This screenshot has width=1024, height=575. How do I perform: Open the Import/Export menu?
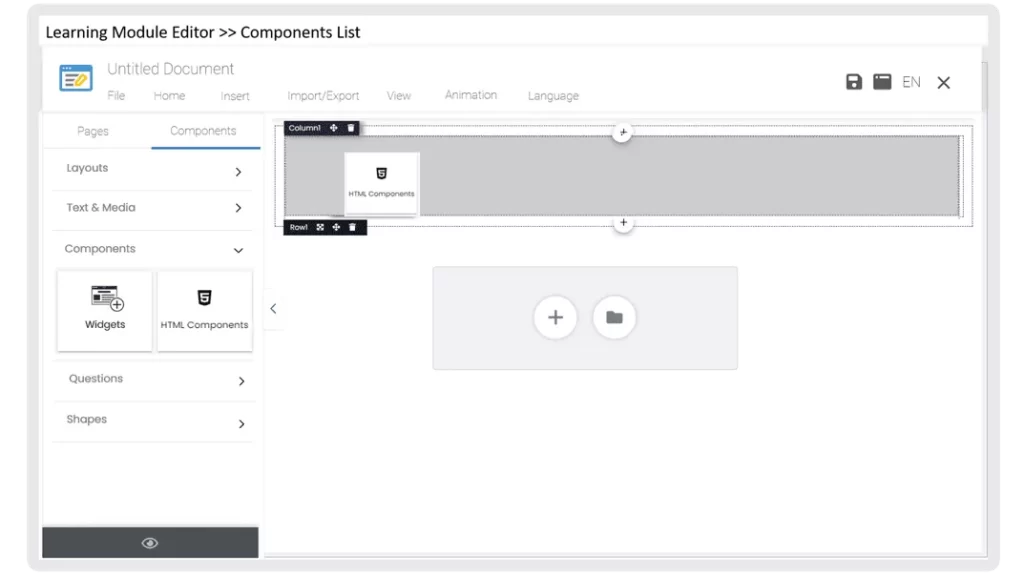[x=323, y=96]
